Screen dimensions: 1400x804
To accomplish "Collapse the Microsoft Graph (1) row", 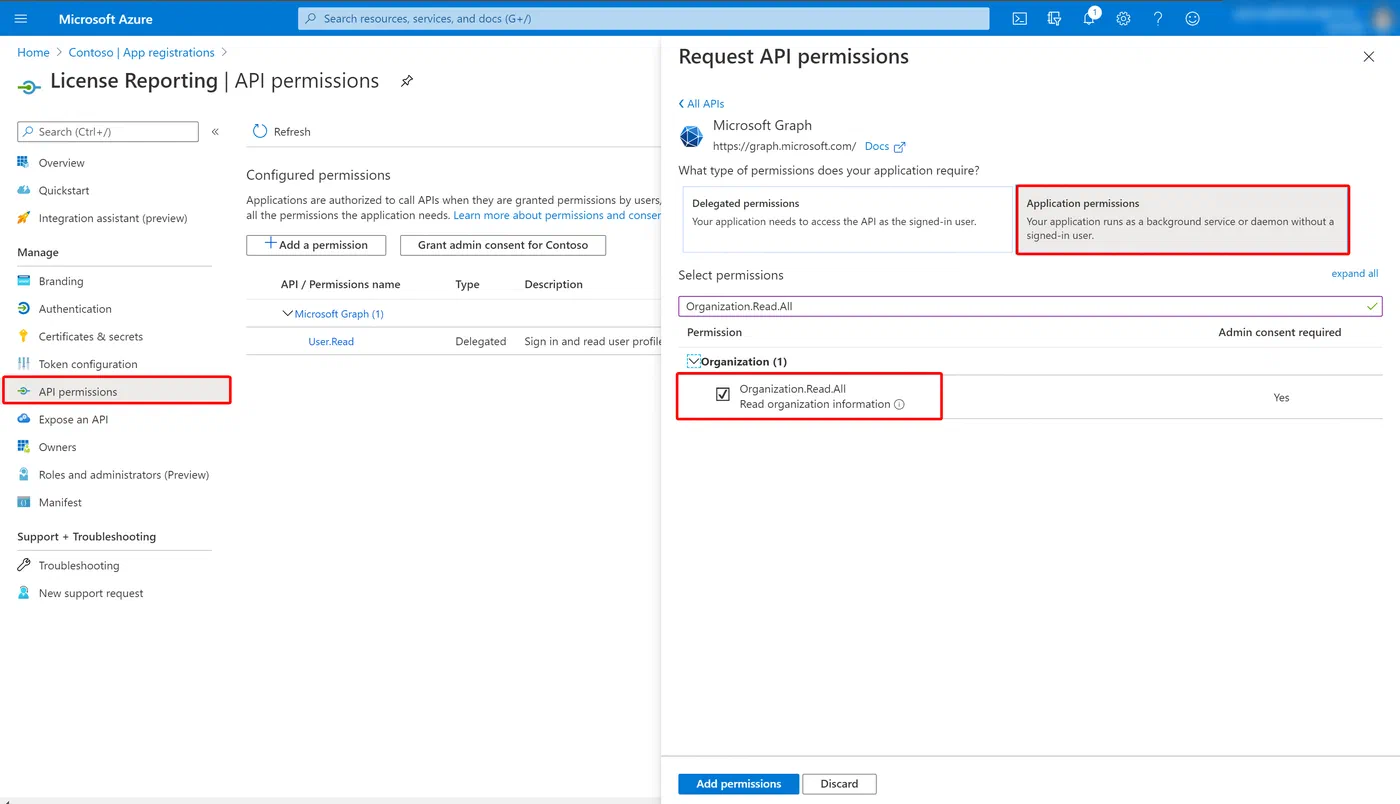I will click(288, 313).
